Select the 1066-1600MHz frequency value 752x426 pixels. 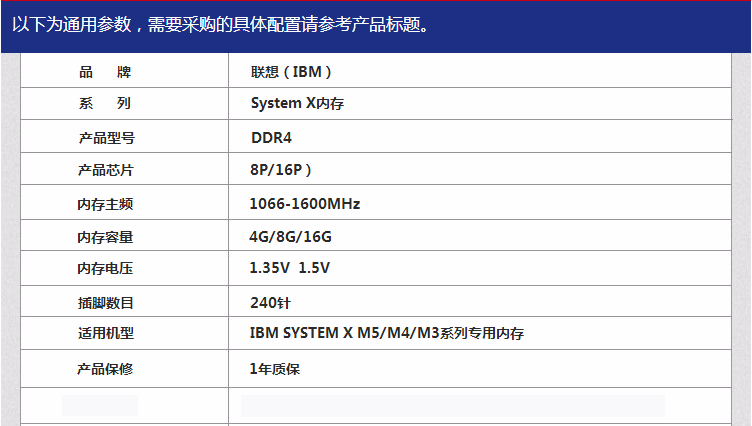point(304,204)
